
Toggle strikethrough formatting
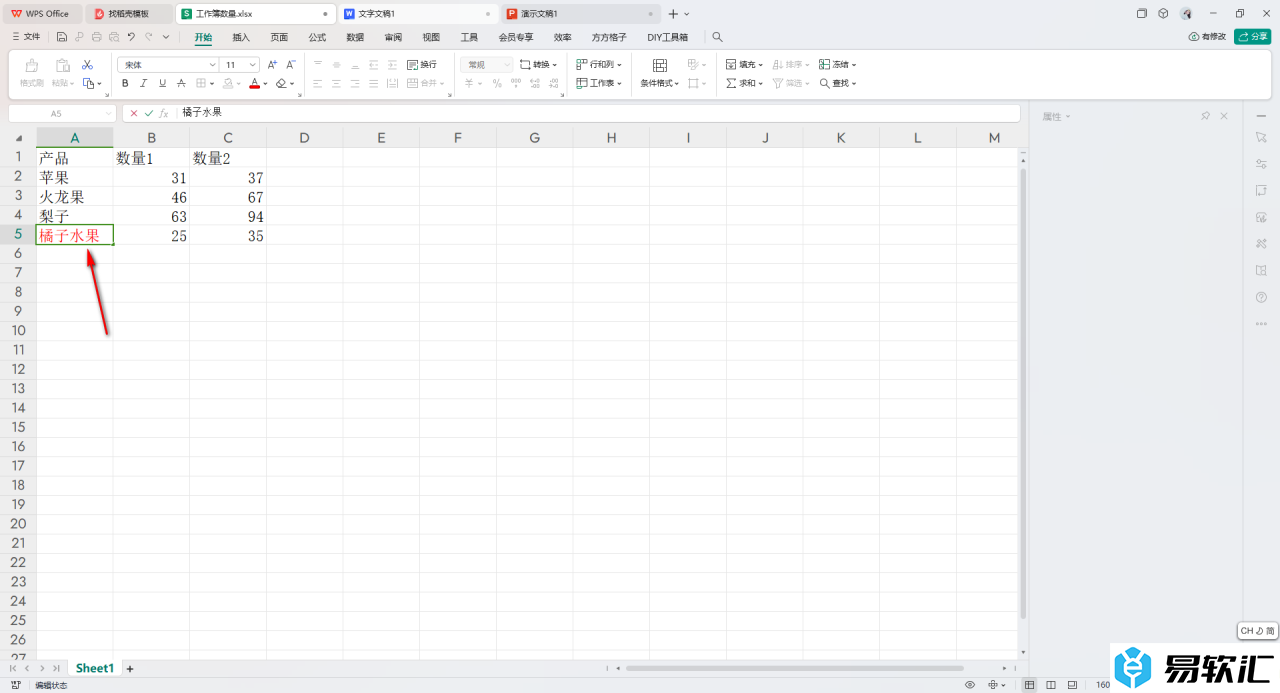pos(180,83)
